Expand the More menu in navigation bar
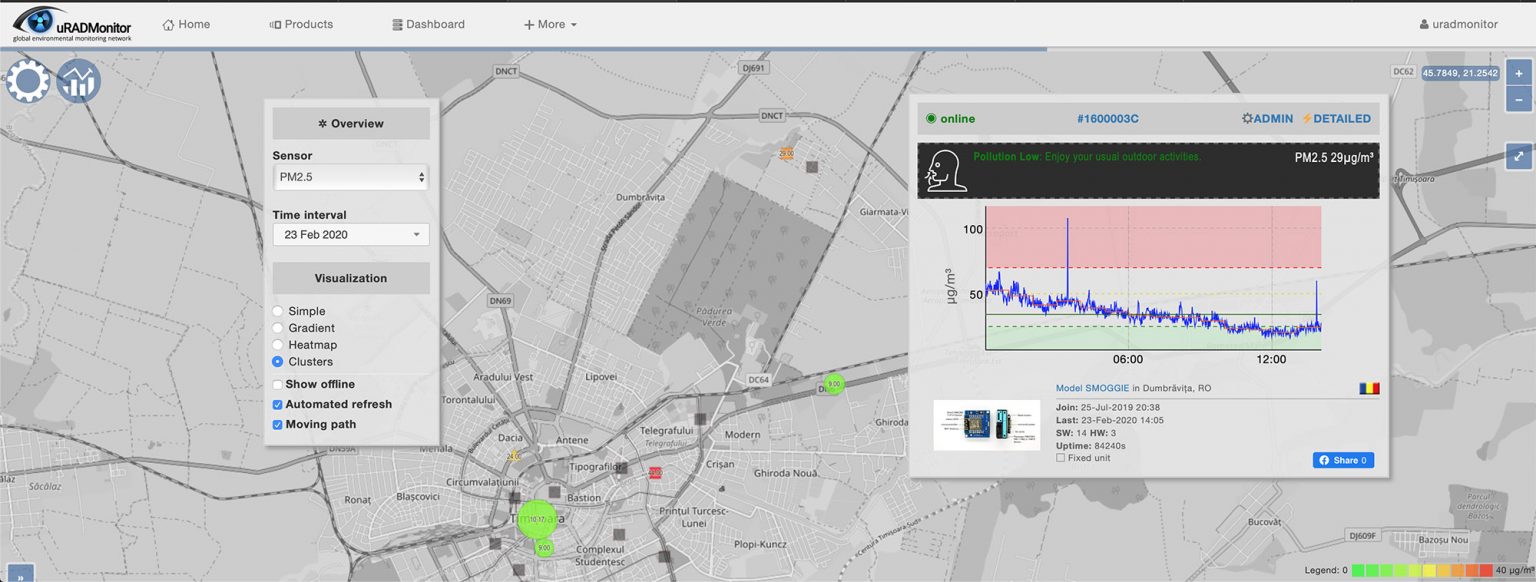This screenshot has width=1536, height=582. tap(550, 23)
